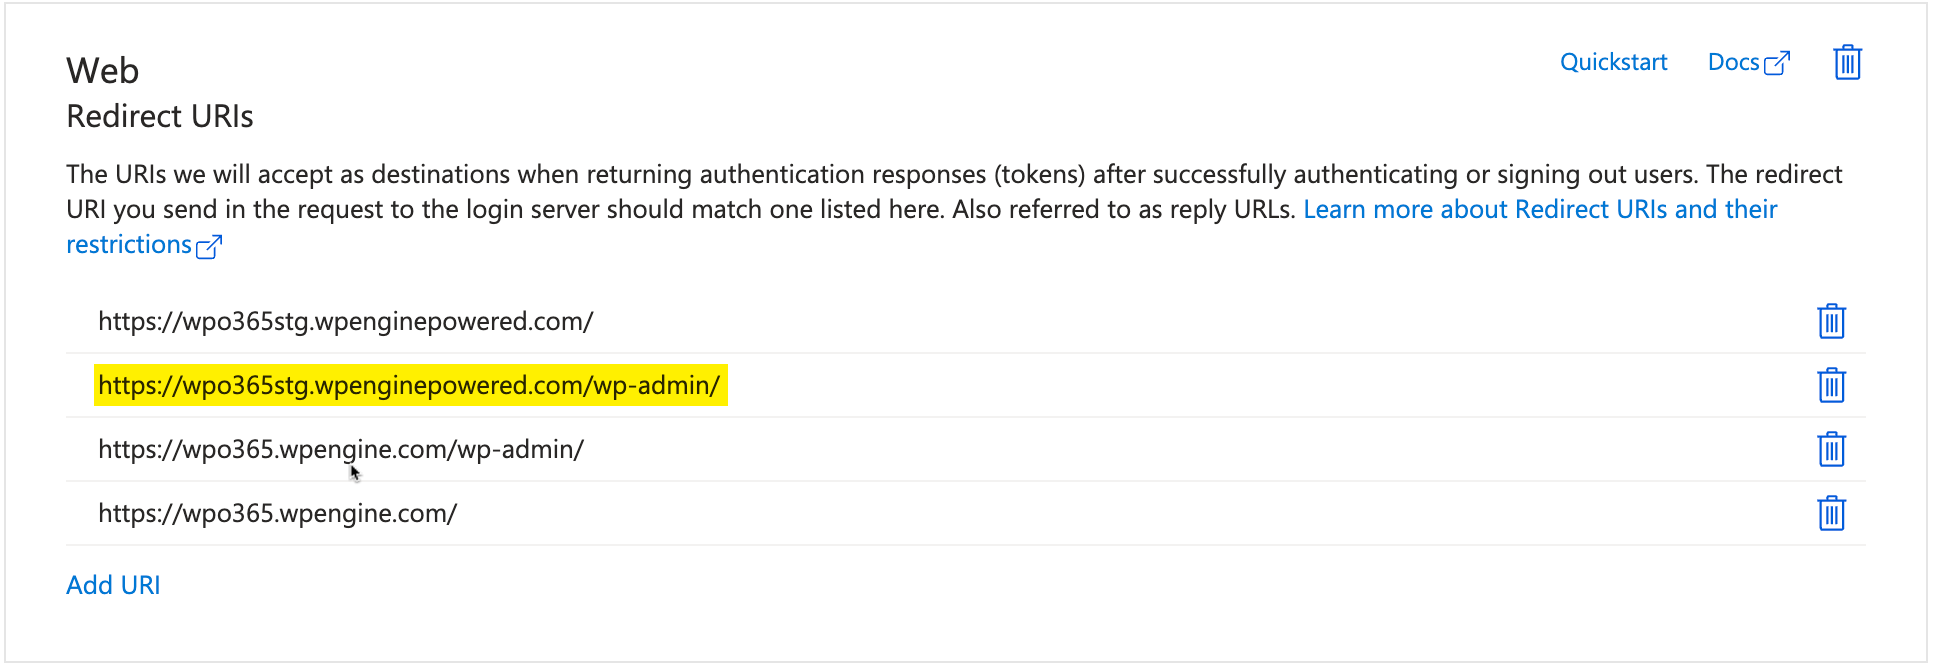Click the Web section heading
Screen dimensions: 1934x670
[x=102, y=71]
